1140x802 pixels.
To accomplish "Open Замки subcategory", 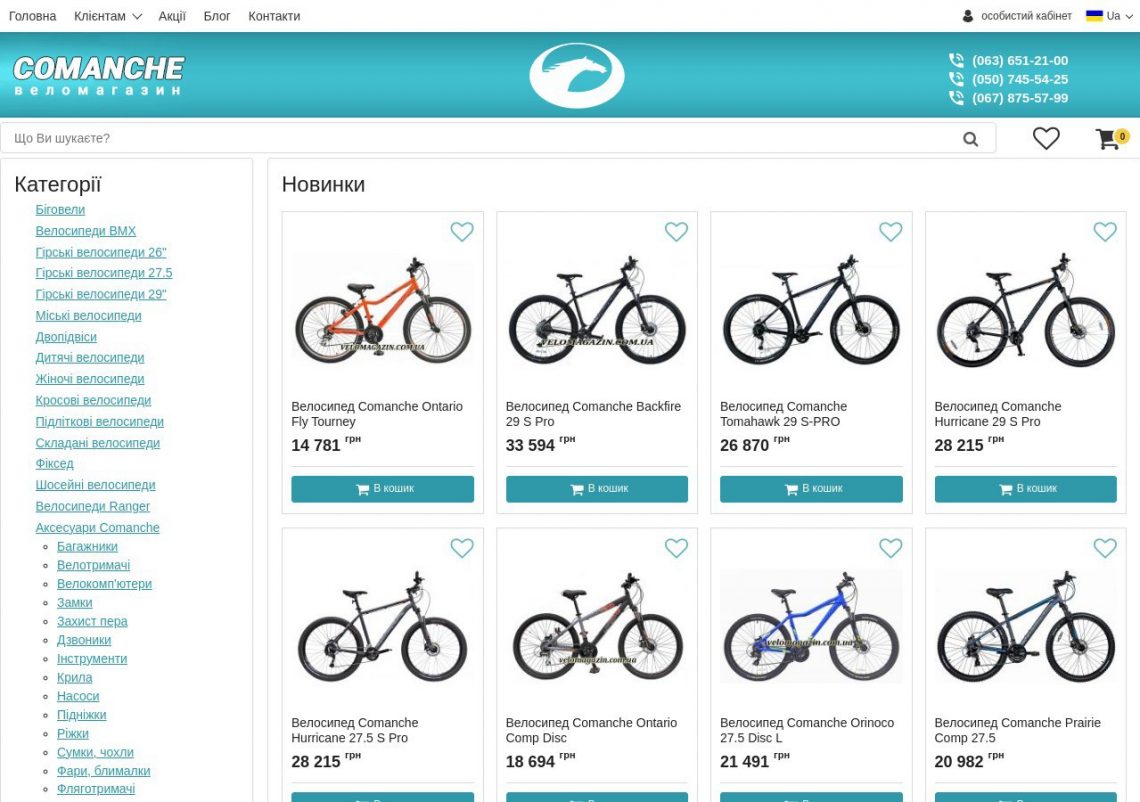I will tap(75, 603).
